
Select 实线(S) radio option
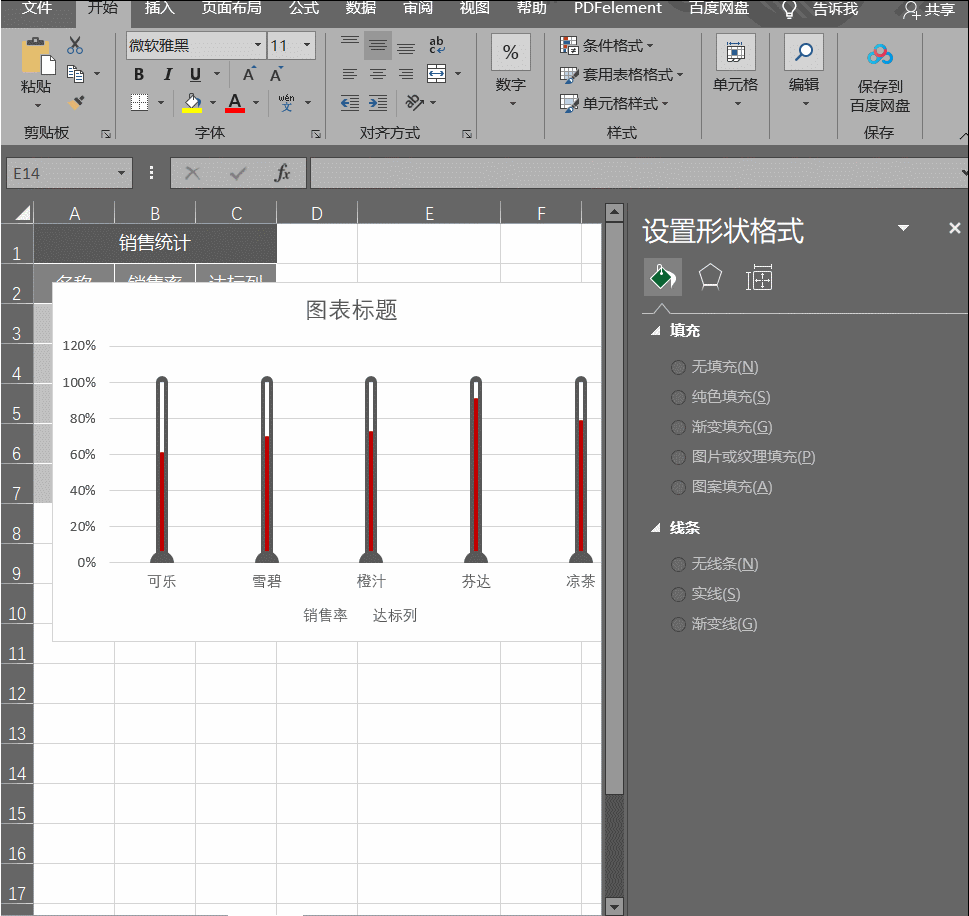(678, 595)
